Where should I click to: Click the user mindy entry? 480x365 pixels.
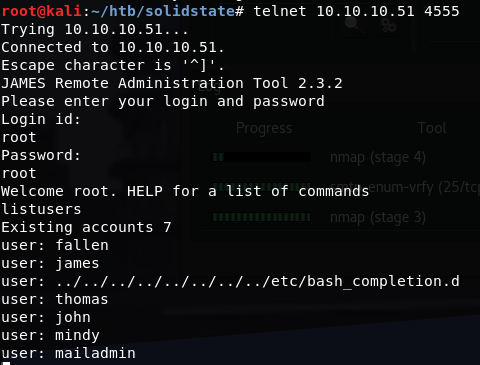pos(50,335)
